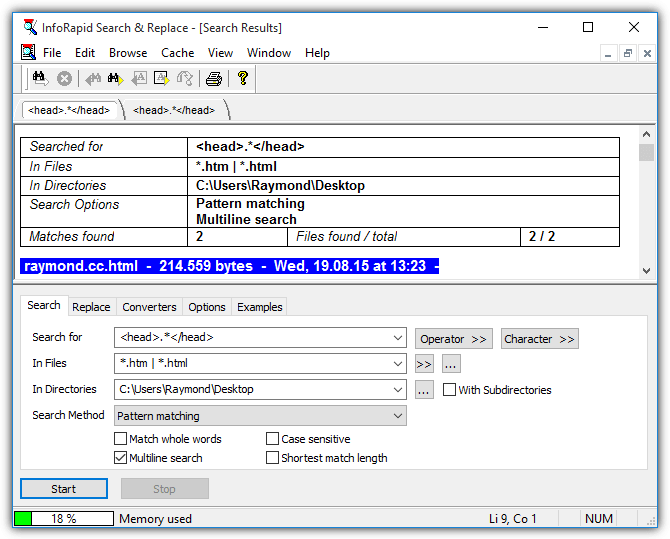The height and width of the screenshot is (539, 670).
Task: Open the Edit menu
Action: point(85,53)
